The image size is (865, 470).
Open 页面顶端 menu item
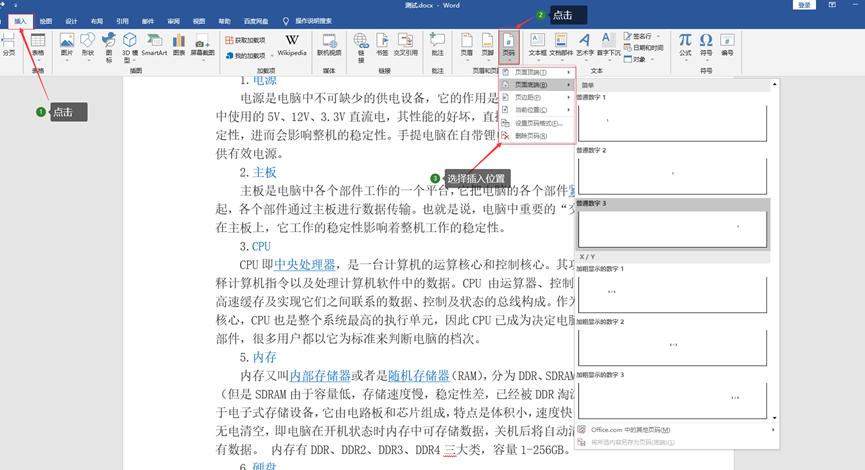(537, 72)
